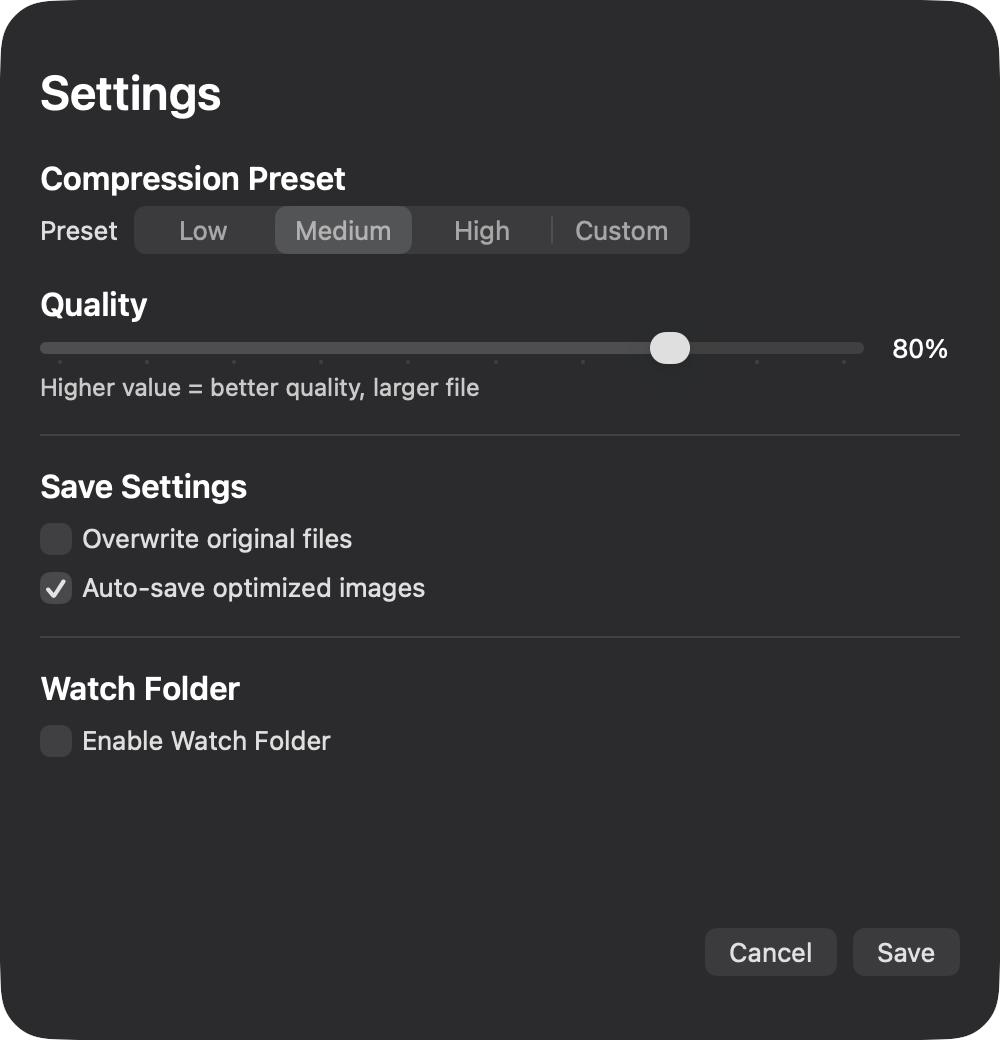Screen dimensions: 1000x1040
Task: Click the Compression Preset heading
Action: [x=192, y=178]
